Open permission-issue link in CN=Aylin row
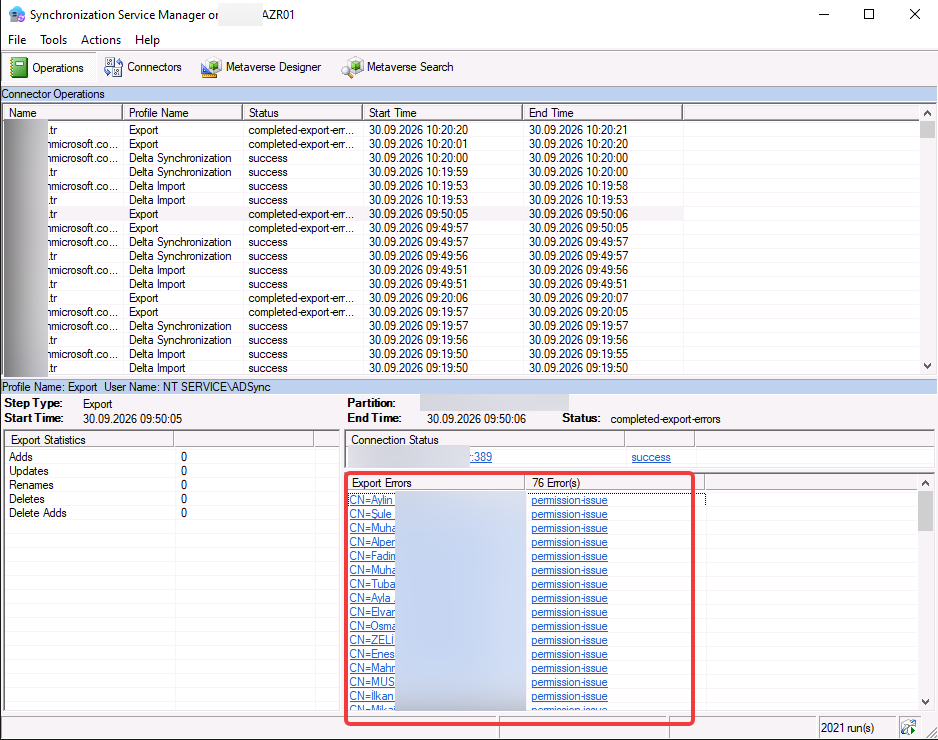Screen dimensions: 938x740 [x=569, y=500]
